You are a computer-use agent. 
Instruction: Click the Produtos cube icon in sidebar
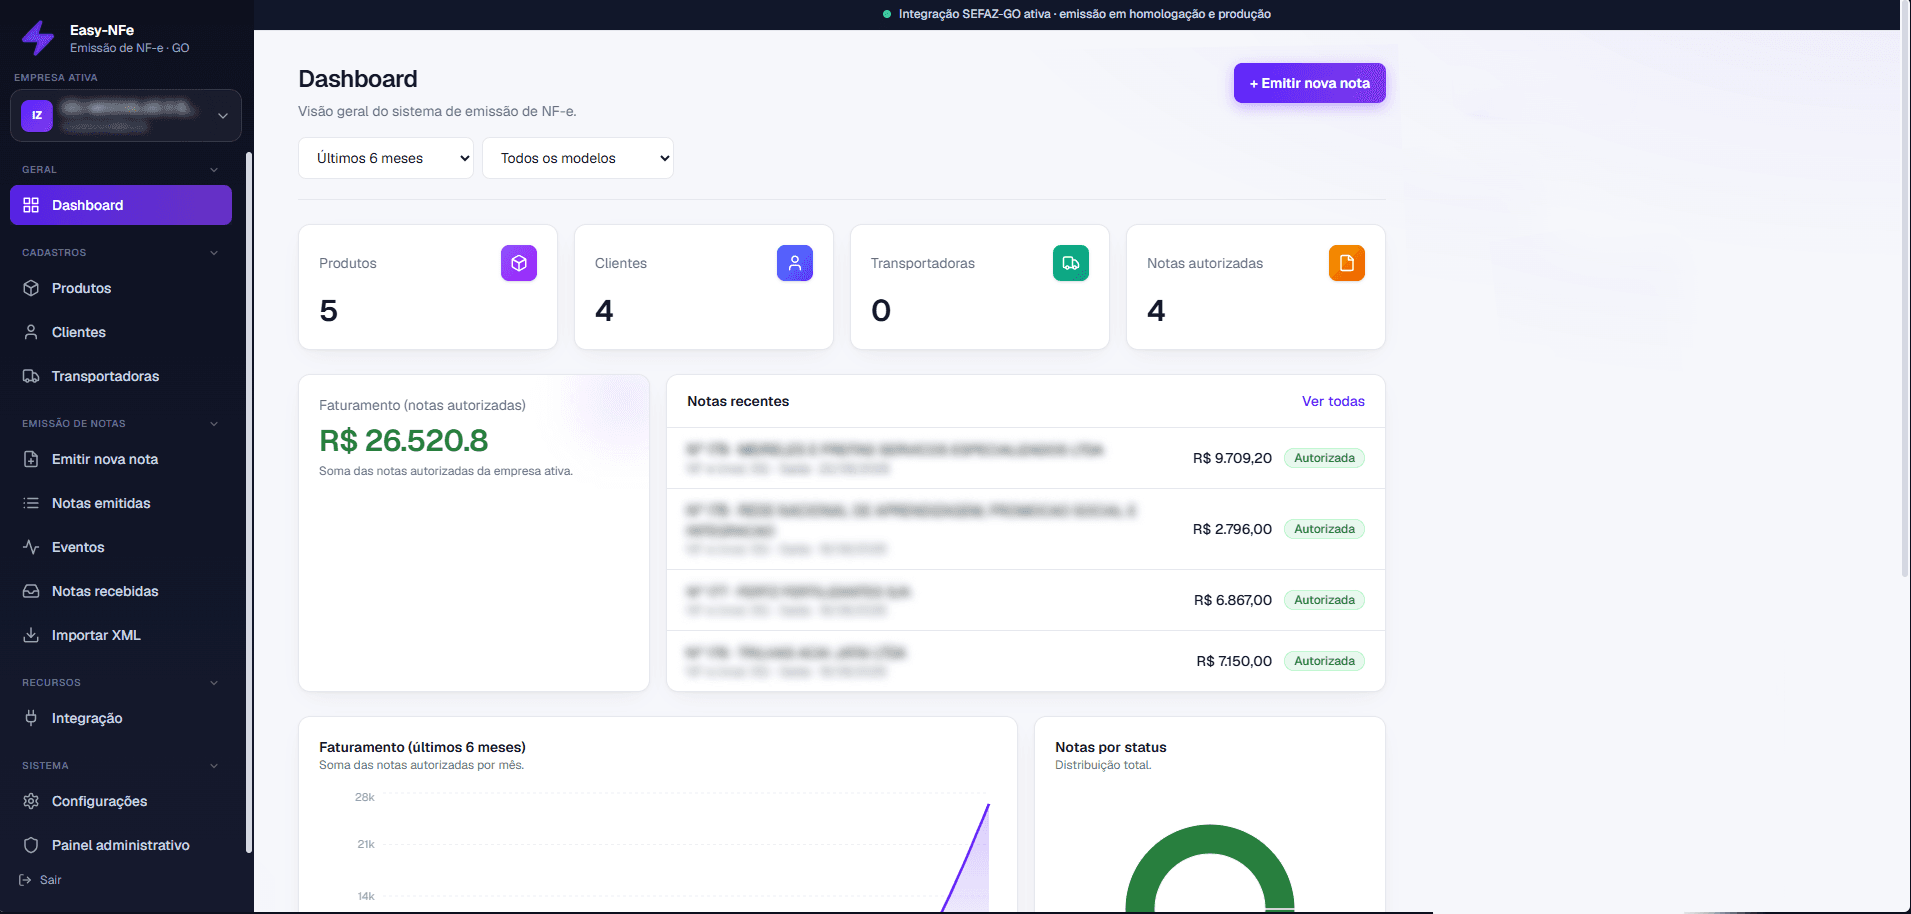[31, 288]
